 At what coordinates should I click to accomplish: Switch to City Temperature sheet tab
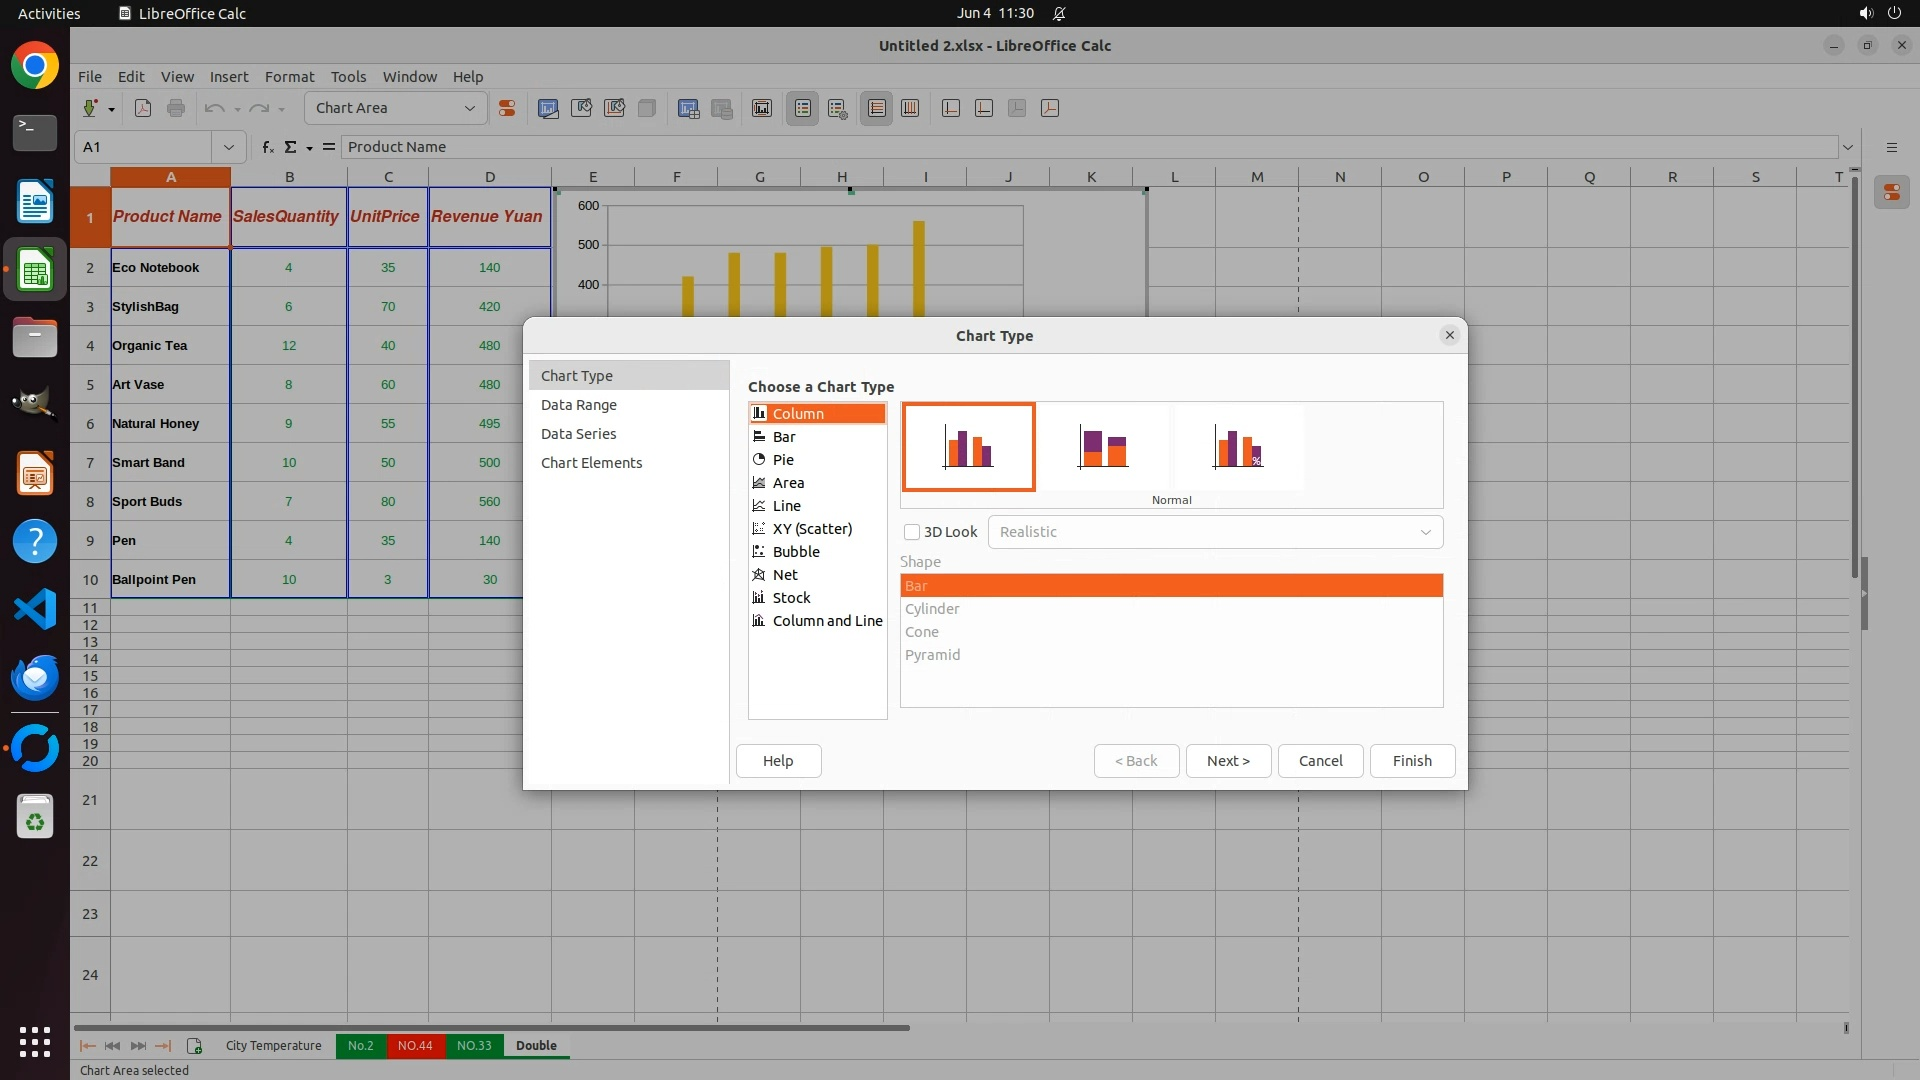[273, 1046]
